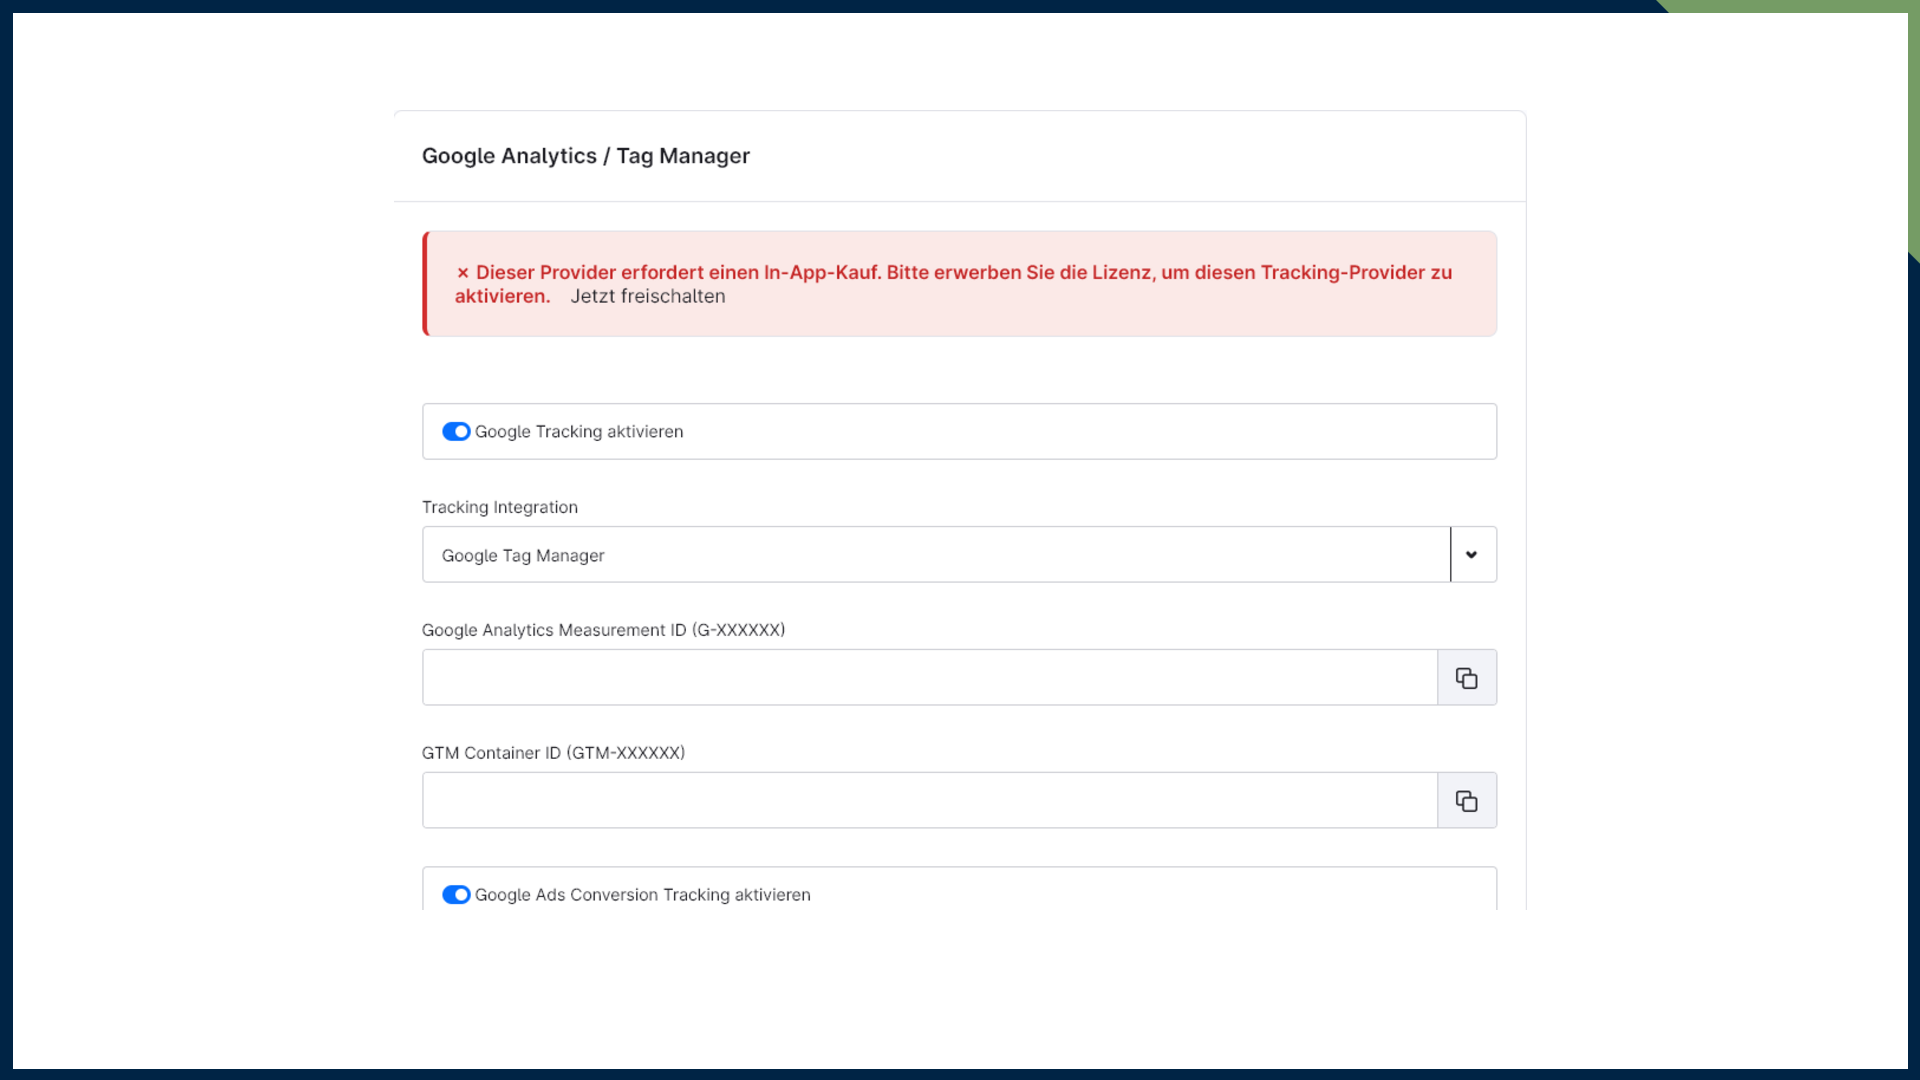Copy the Google Analytics Measurement ID
Image resolution: width=1920 pixels, height=1080 pixels.
tap(1466, 678)
